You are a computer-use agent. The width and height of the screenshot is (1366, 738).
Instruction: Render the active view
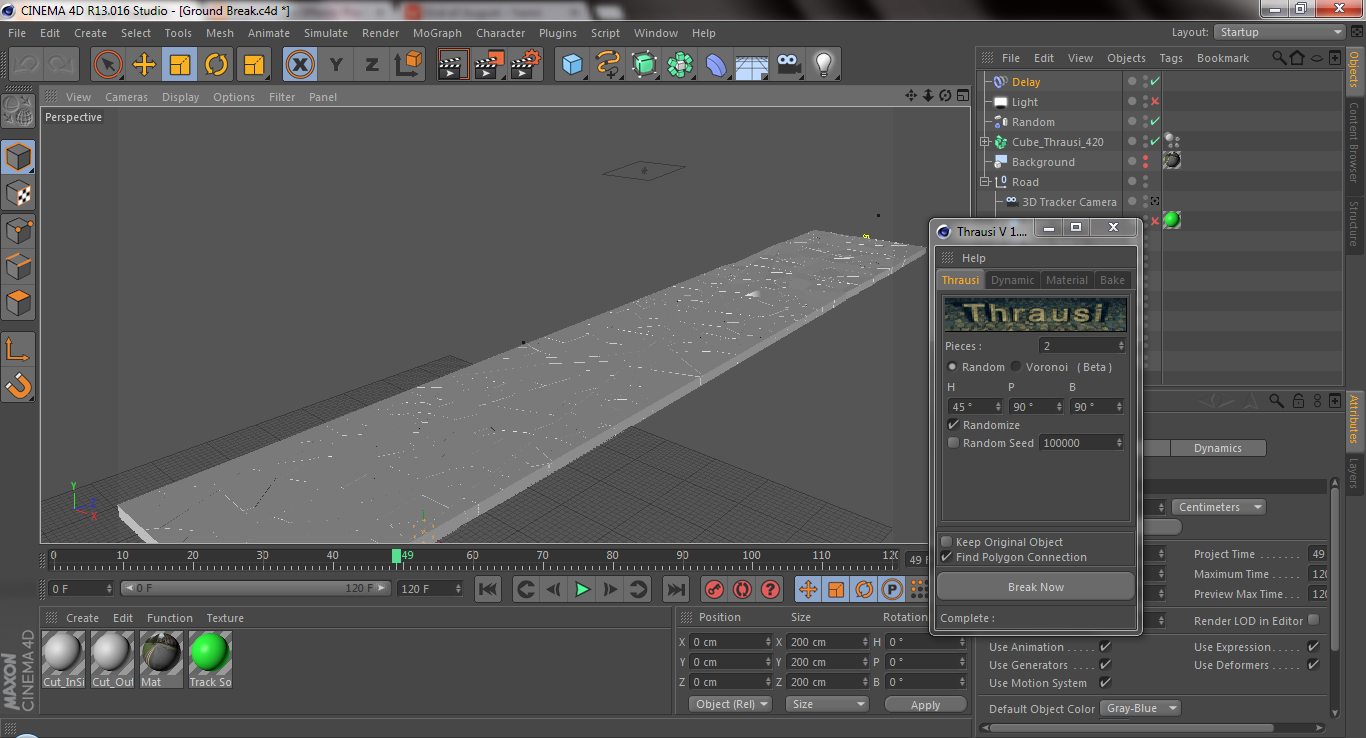453,65
